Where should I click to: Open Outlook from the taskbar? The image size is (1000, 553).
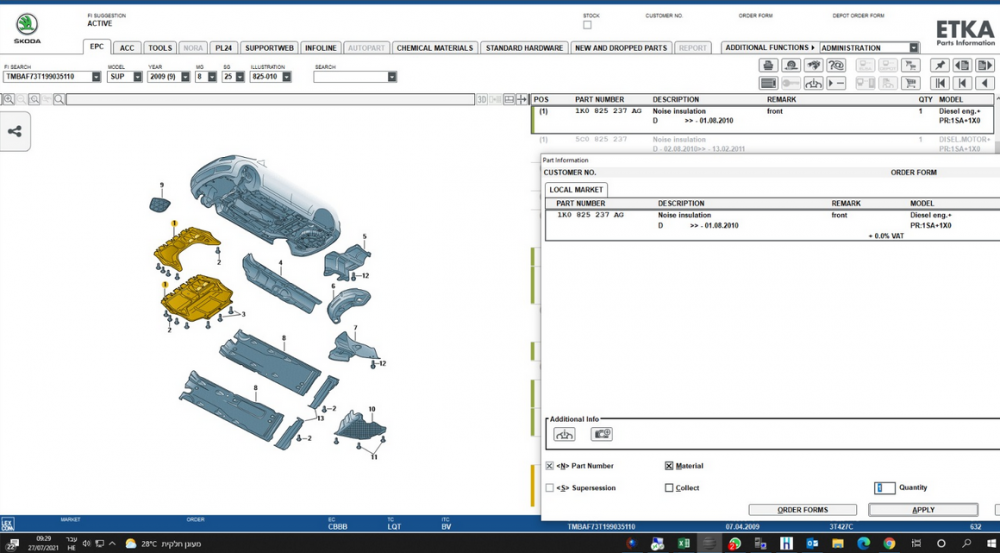point(812,543)
